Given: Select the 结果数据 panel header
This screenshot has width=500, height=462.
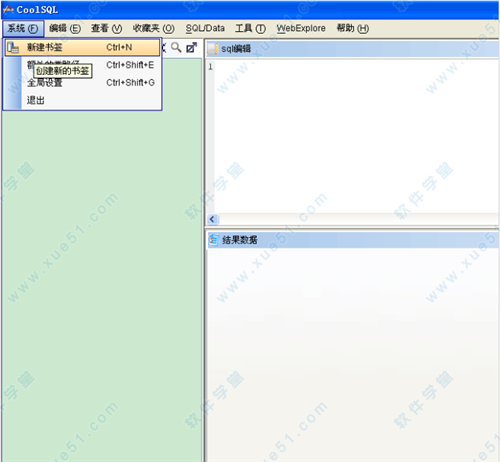Looking at the screenshot, I should coord(352,240).
